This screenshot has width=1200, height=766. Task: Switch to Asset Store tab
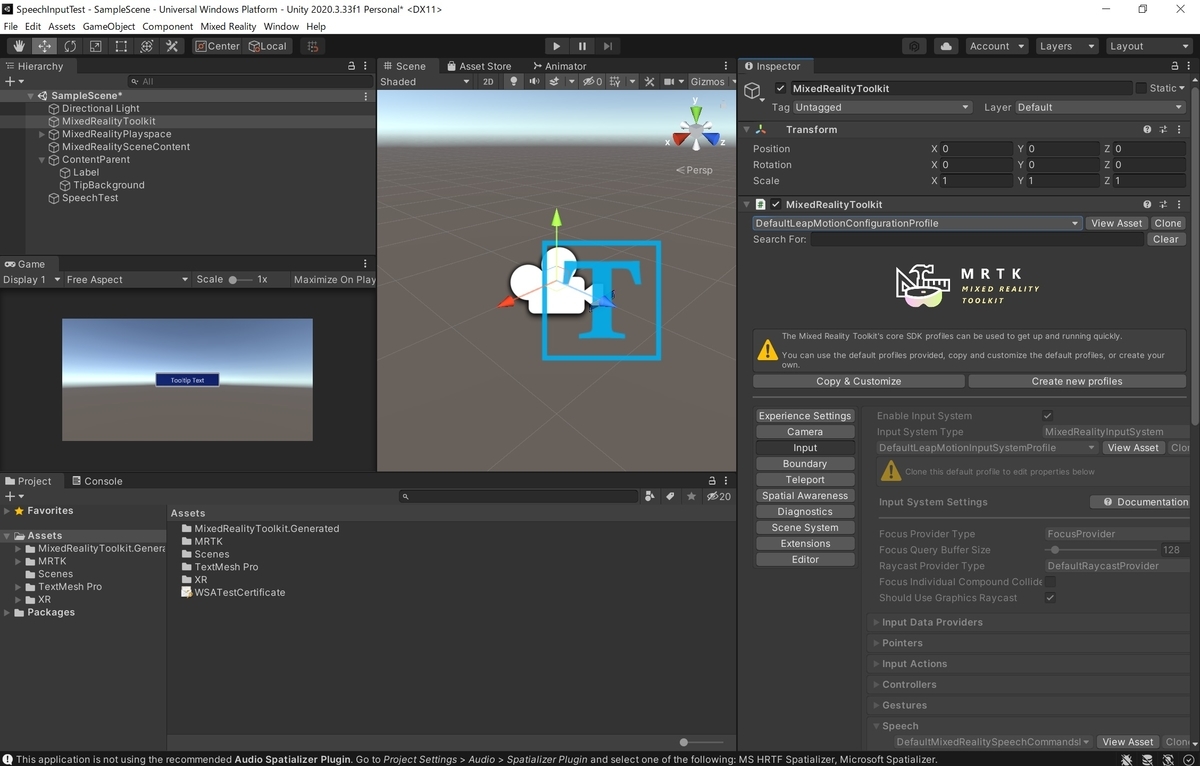[478, 66]
